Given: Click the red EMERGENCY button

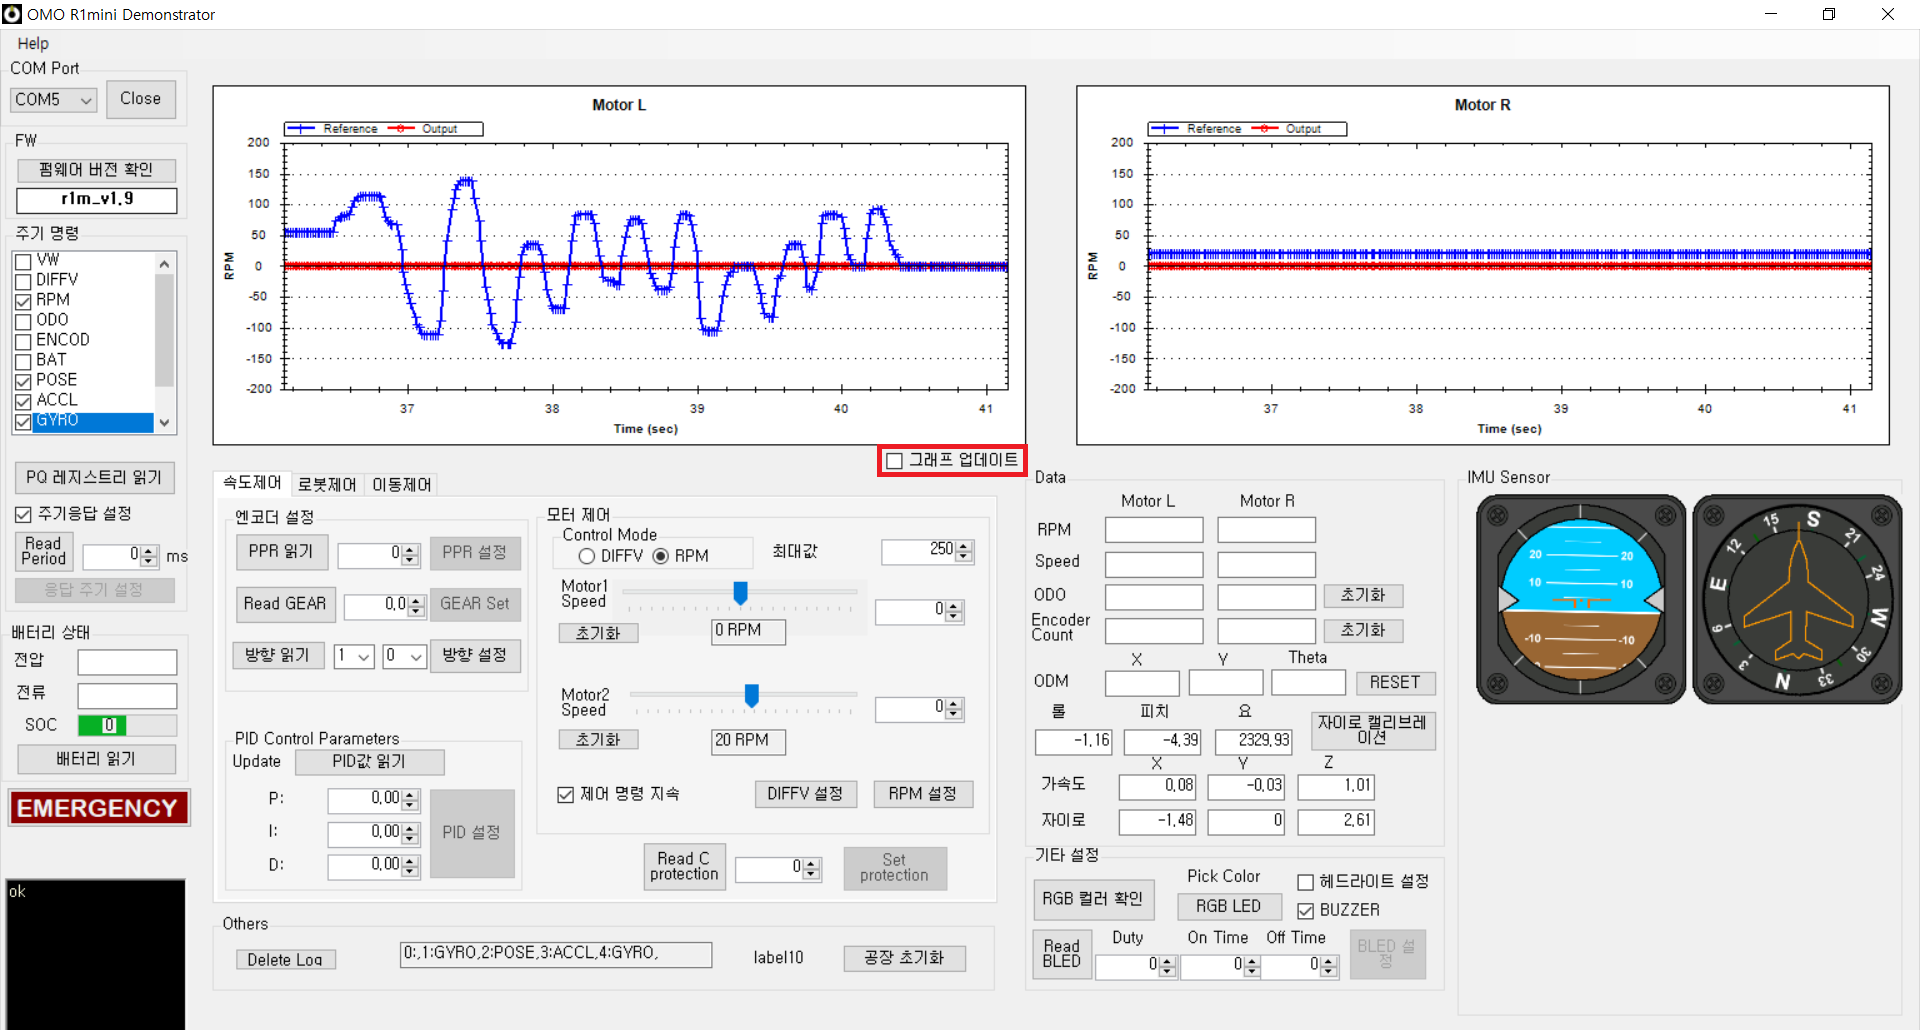Looking at the screenshot, I should pos(98,808).
